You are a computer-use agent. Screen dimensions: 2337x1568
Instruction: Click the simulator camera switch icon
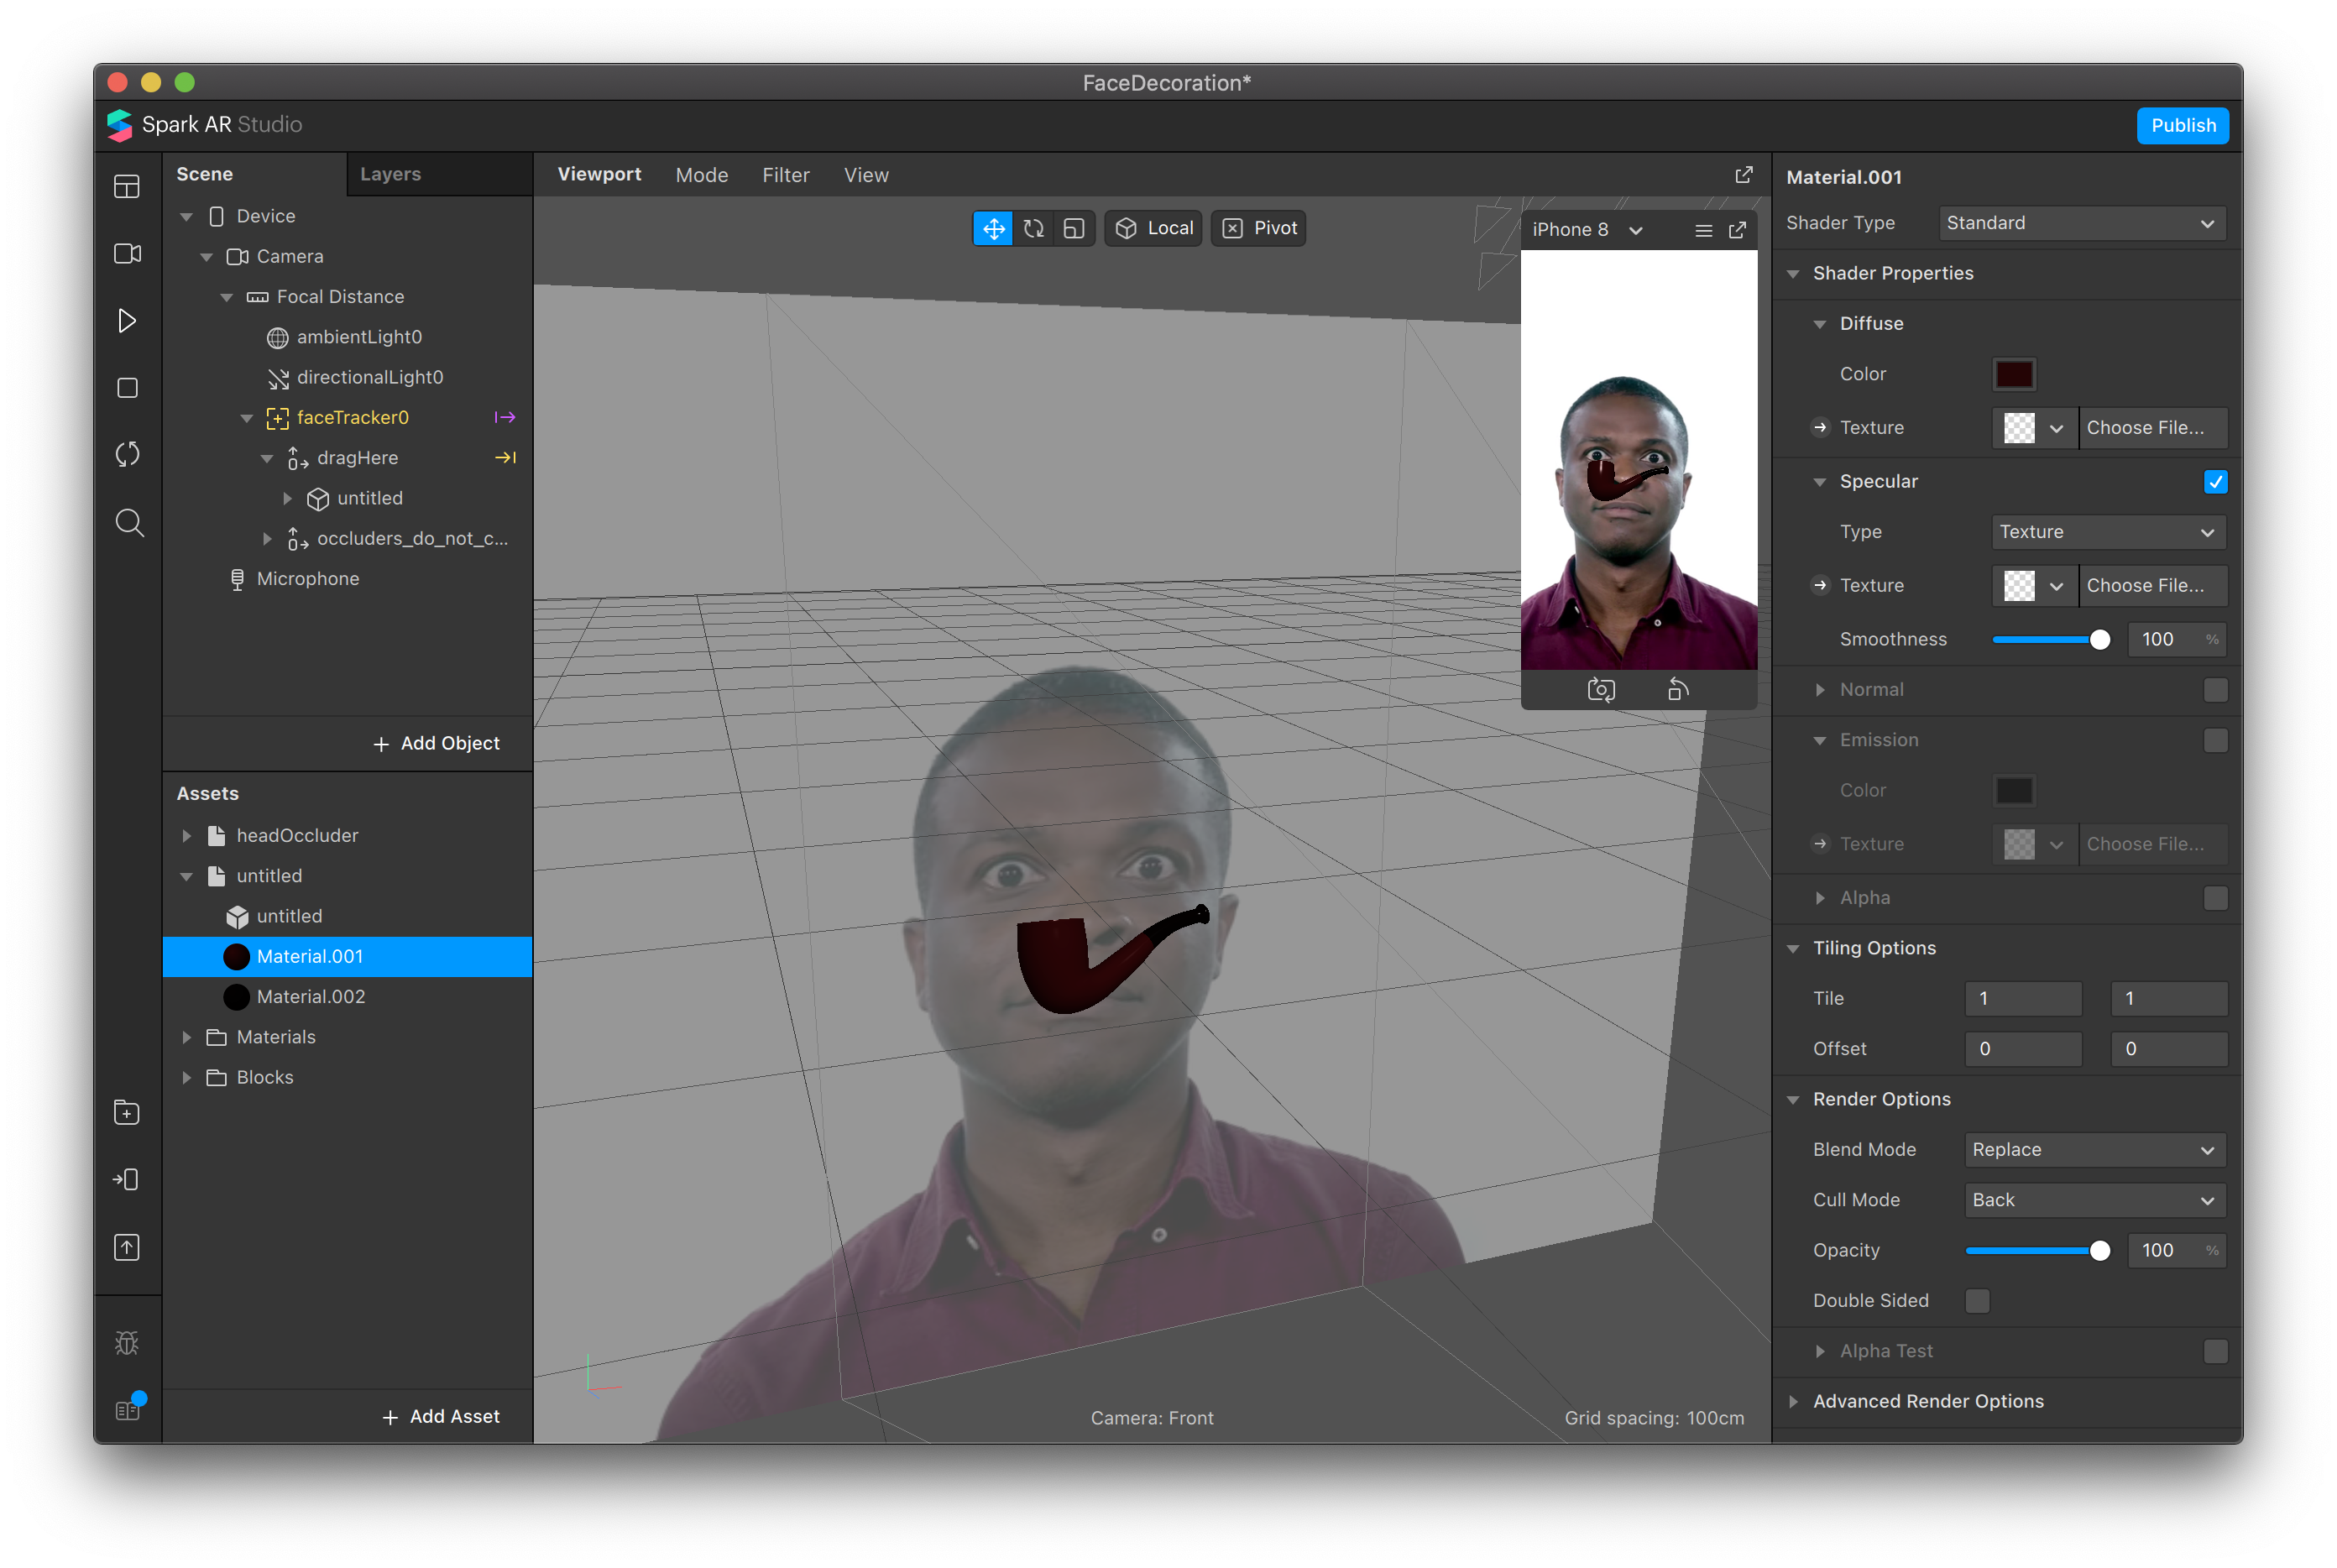(x=1601, y=690)
